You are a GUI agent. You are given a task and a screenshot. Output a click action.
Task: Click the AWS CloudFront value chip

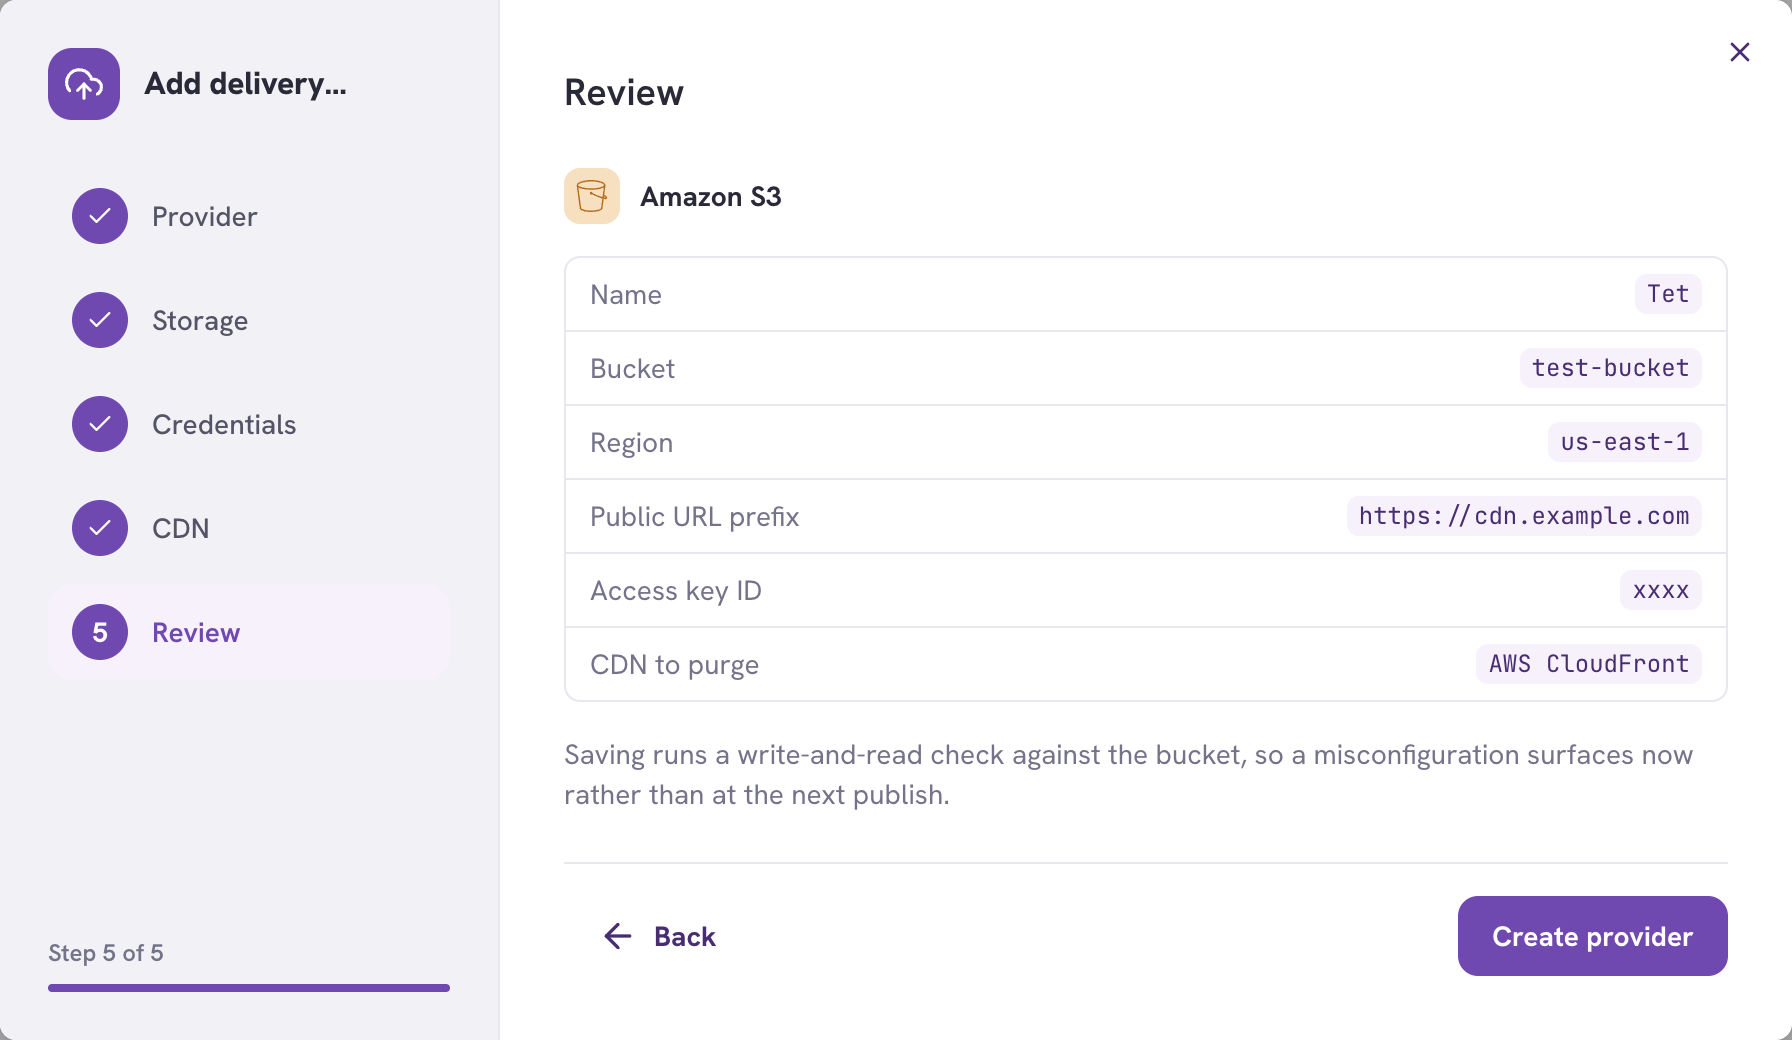(1589, 664)
